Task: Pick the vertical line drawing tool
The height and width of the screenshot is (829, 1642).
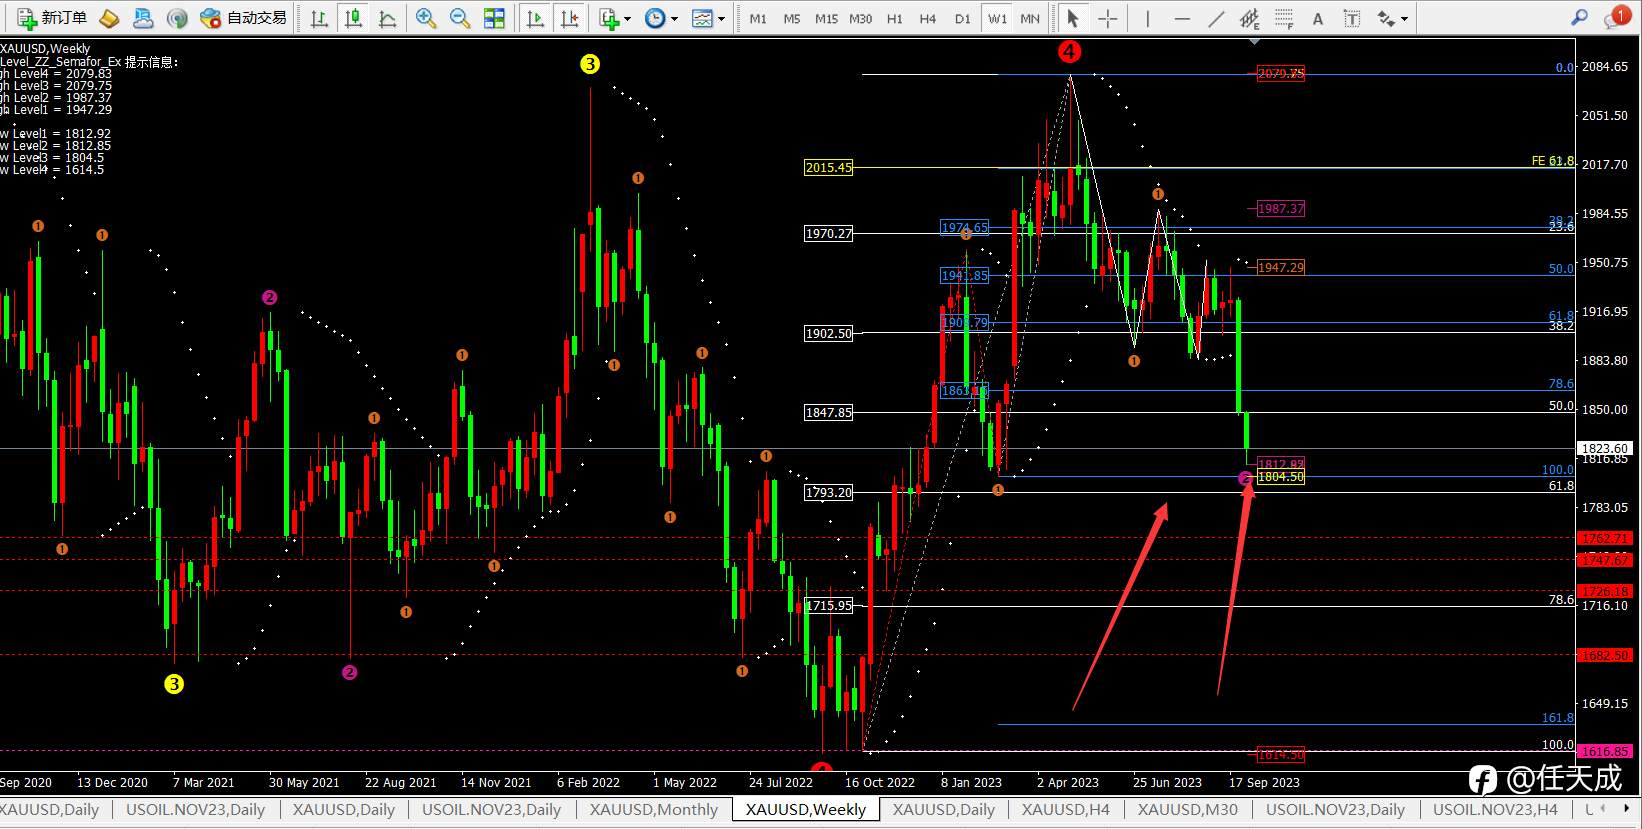Action: (1148, 18)
